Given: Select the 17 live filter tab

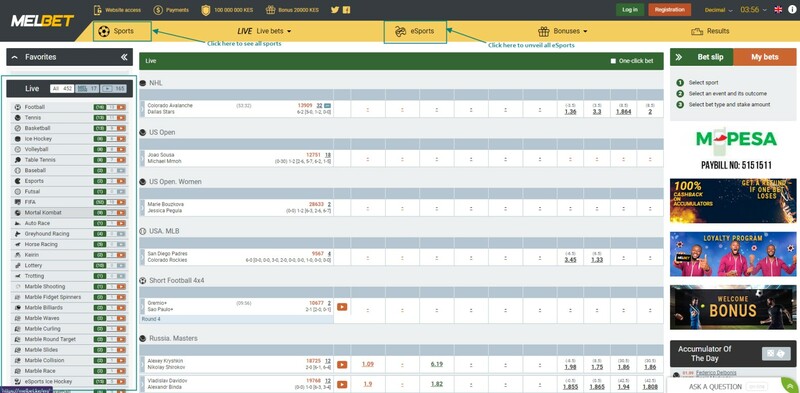Looking at the screenshot, I should pyautogui.click(x=87, y=89).
